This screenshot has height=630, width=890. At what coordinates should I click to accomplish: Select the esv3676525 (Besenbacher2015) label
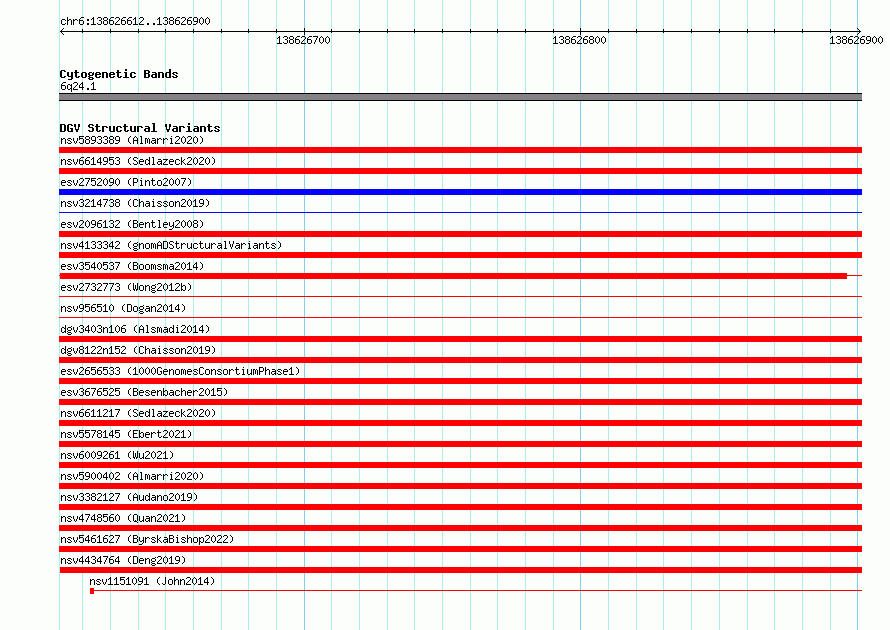[144, 392]
